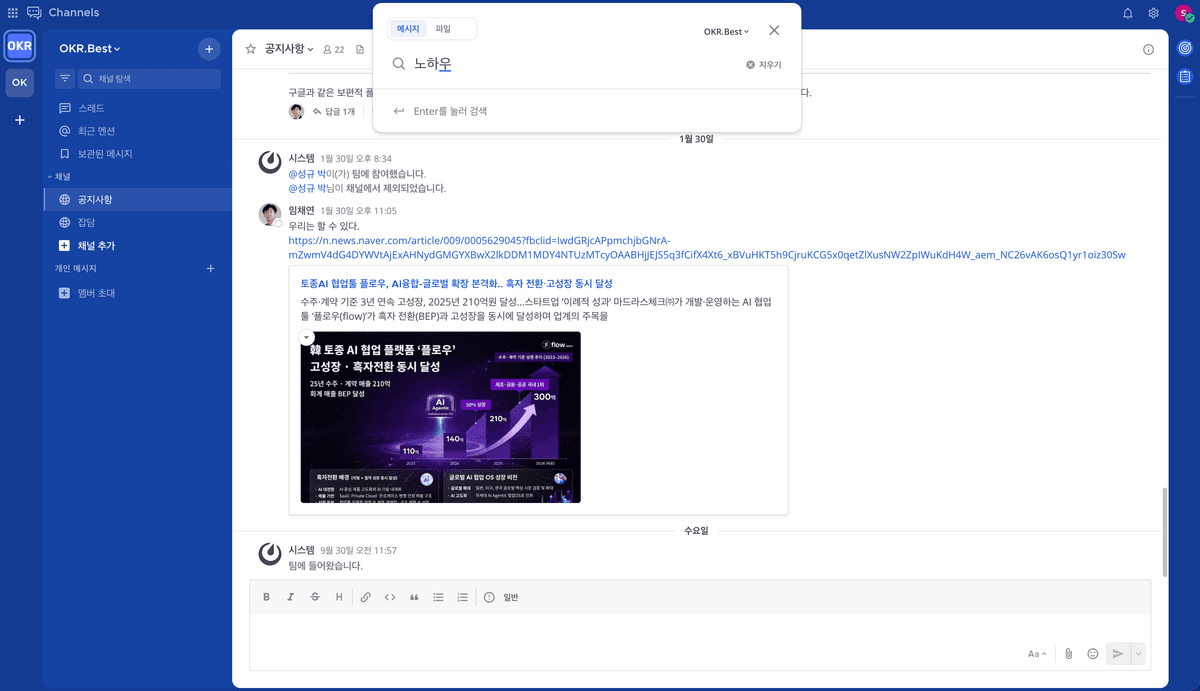Click the search field containing 노하우
The width and height of the screenshot is (1200, 691).
click(x=565, y=64)
